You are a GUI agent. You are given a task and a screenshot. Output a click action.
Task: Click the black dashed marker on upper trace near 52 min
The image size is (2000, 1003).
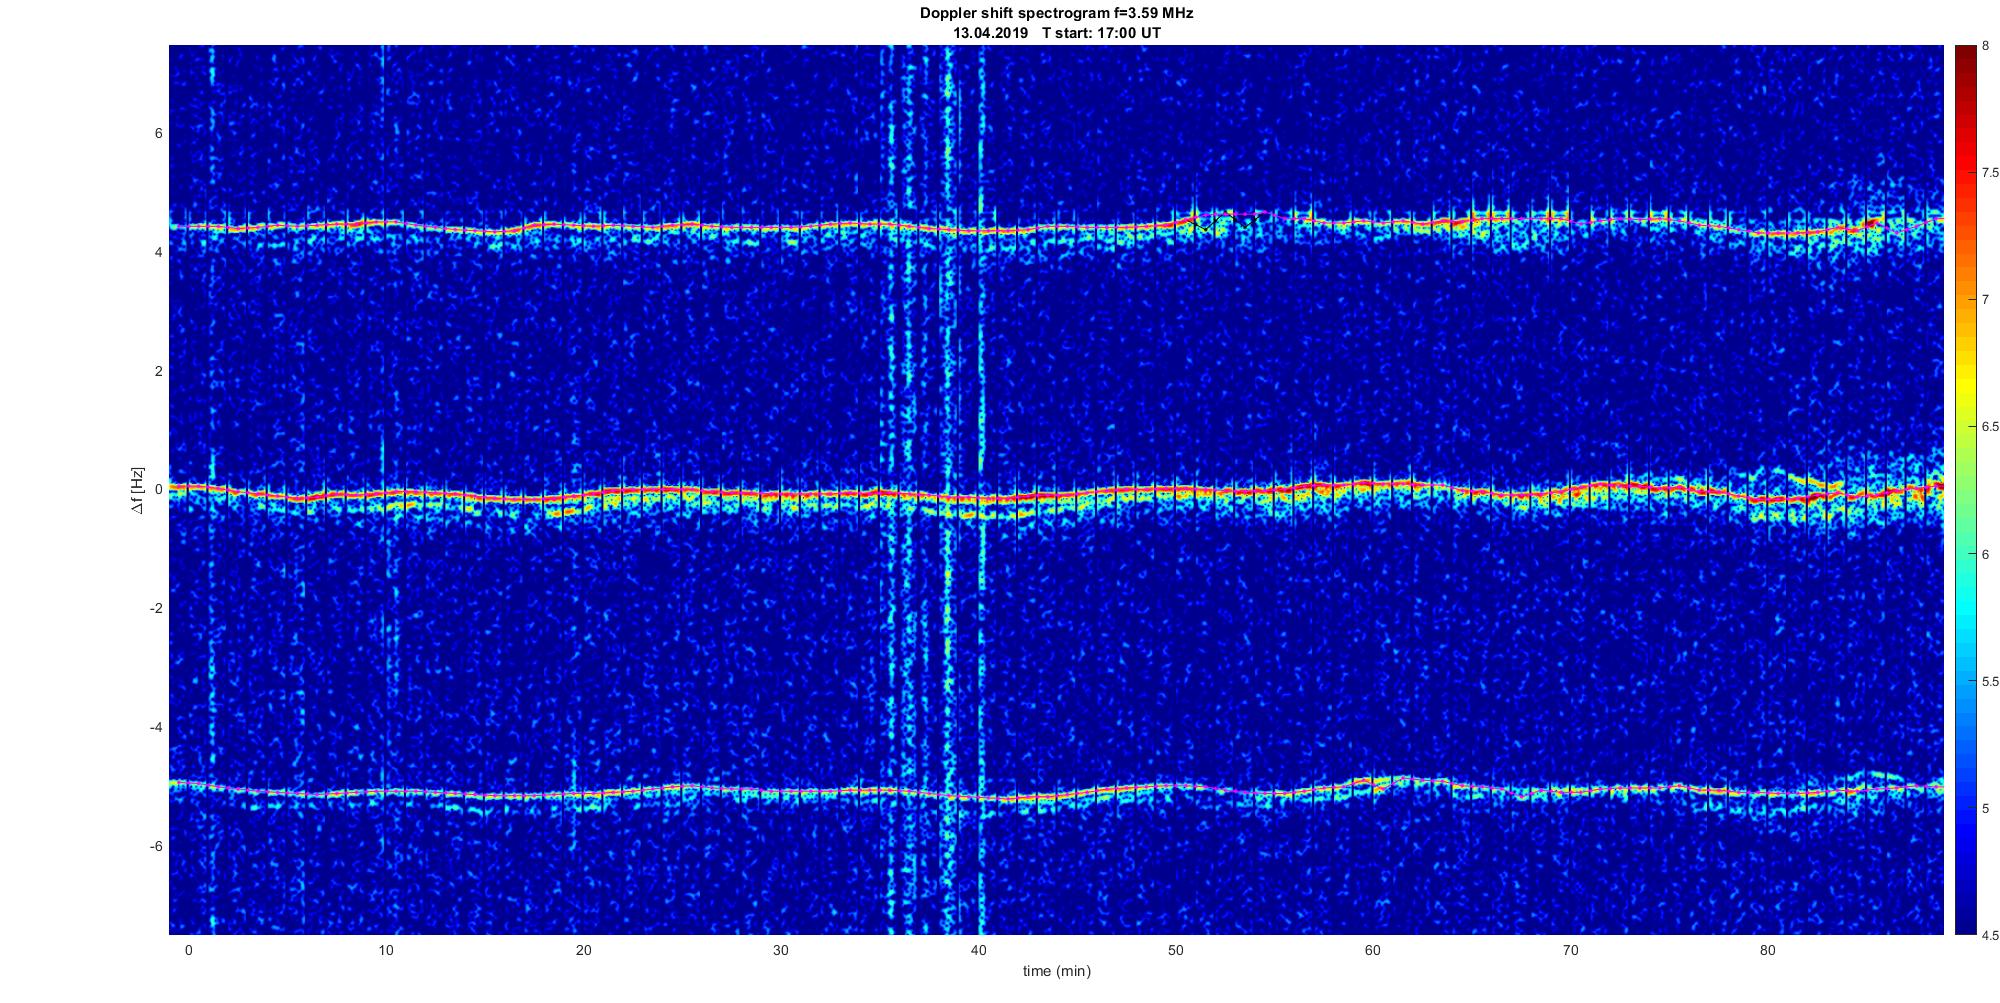pyautogui.click(x=1222, y=221)
